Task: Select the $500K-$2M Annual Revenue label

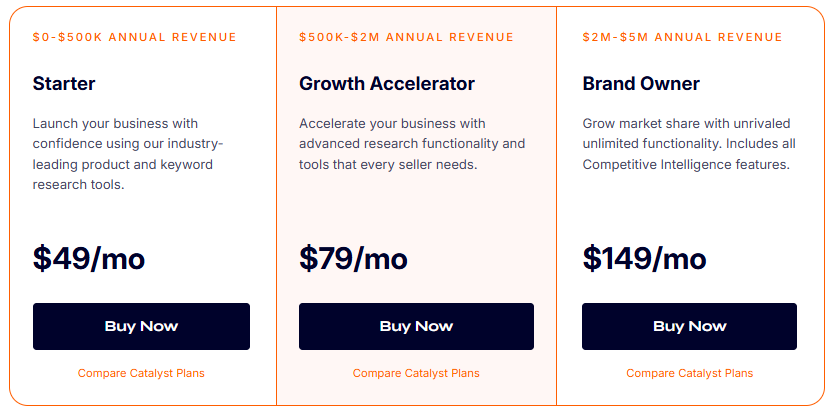Action: pos(406,38)
